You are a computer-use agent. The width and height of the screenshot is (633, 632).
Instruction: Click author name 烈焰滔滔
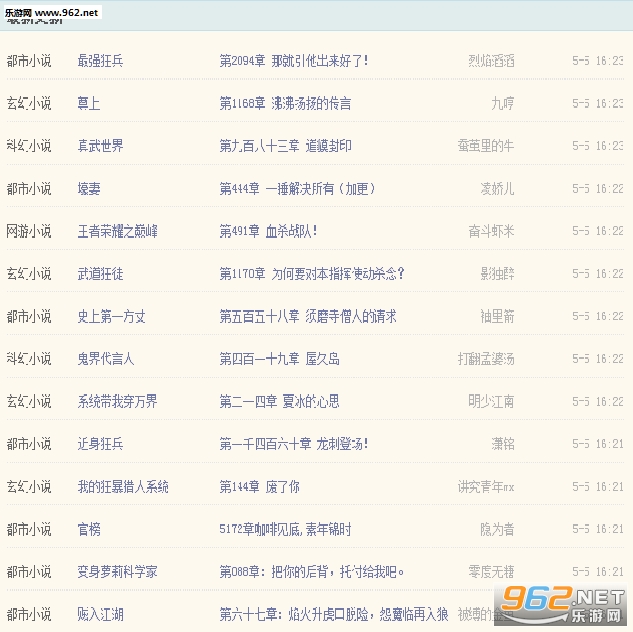[x=491, y=61]
